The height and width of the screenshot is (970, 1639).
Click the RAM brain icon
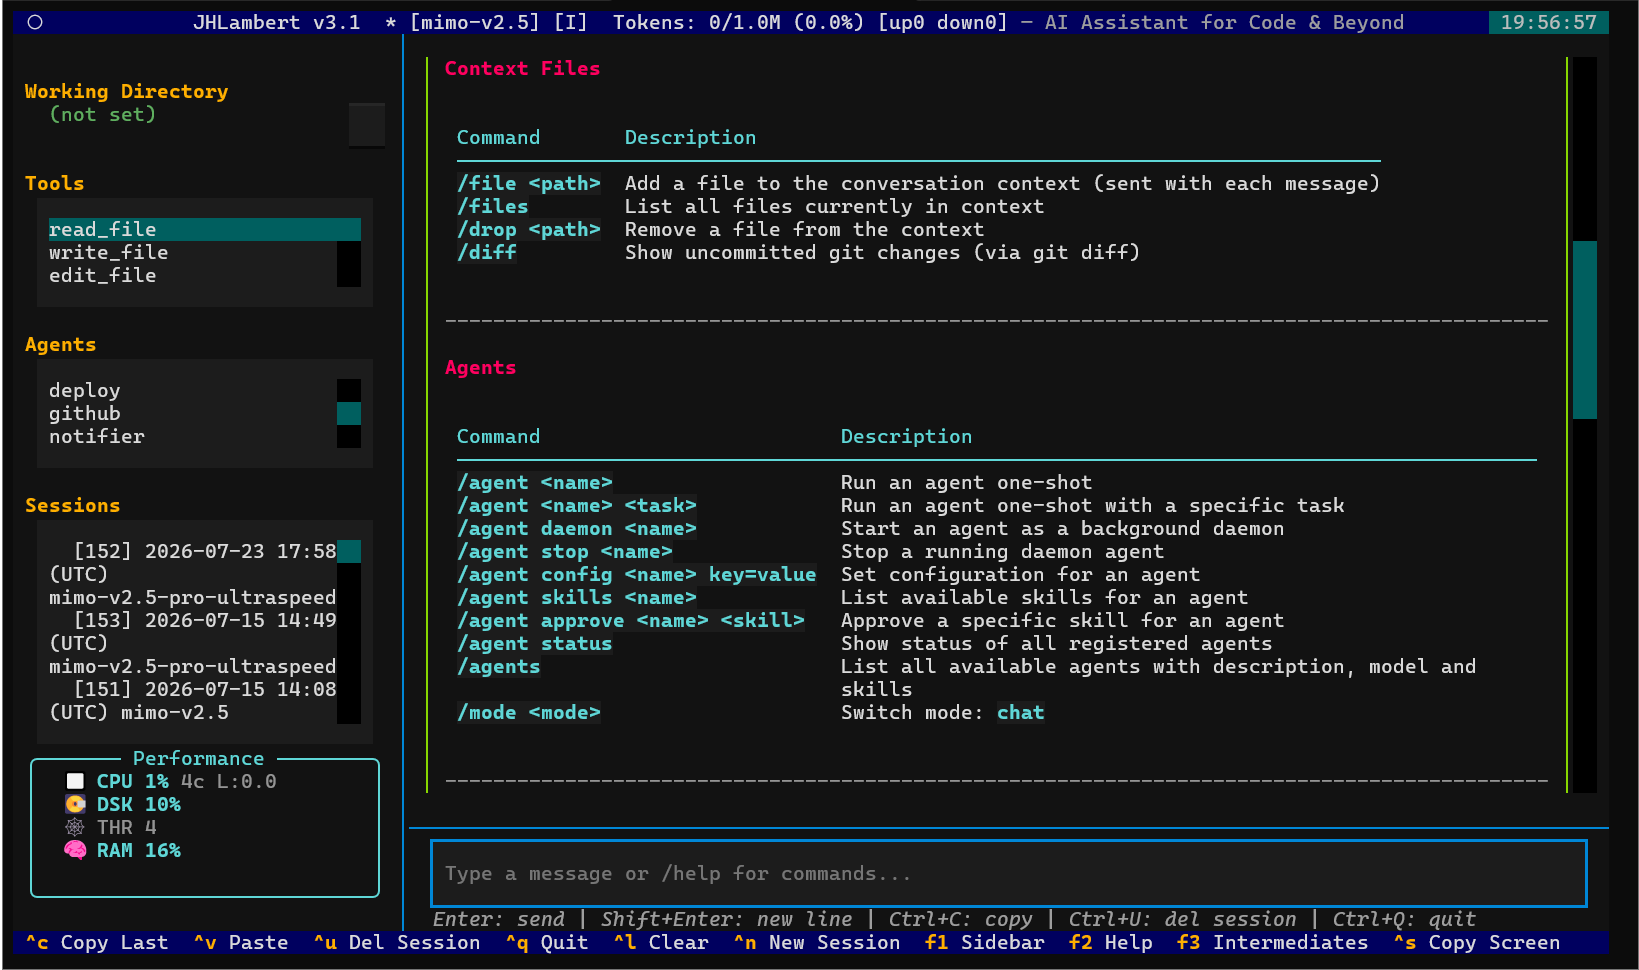[x=75, y=850]
